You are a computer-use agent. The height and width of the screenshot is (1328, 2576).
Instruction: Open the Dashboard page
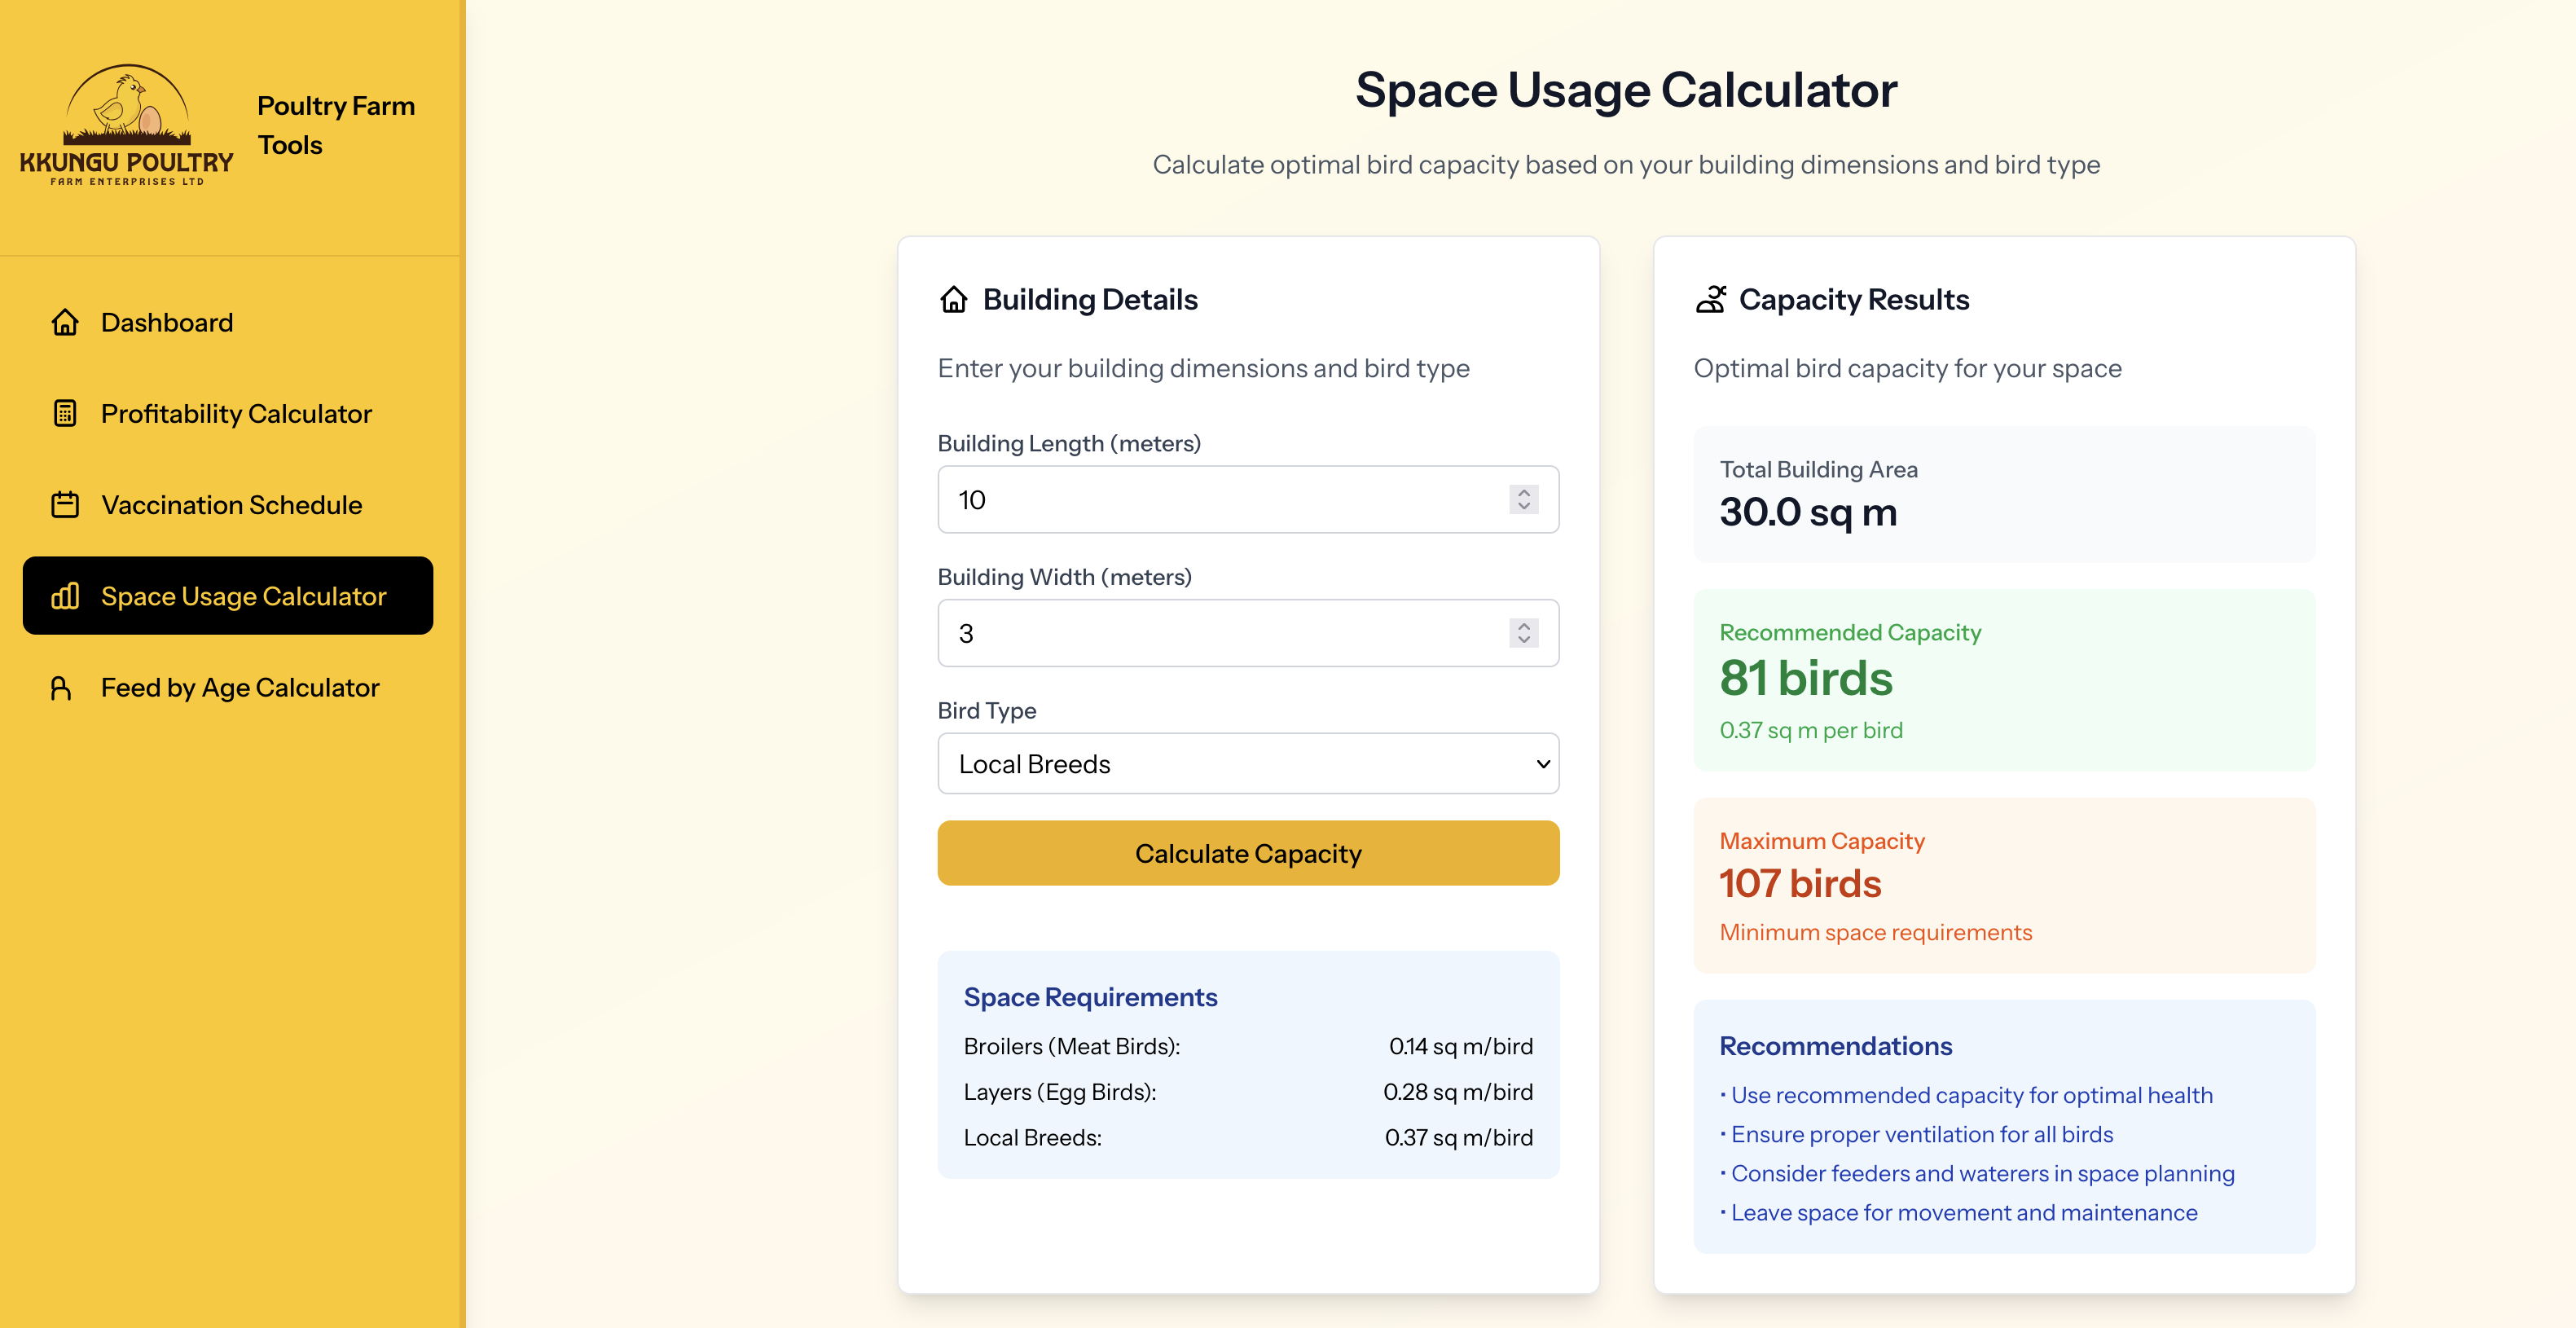click(x=167, y=322)
